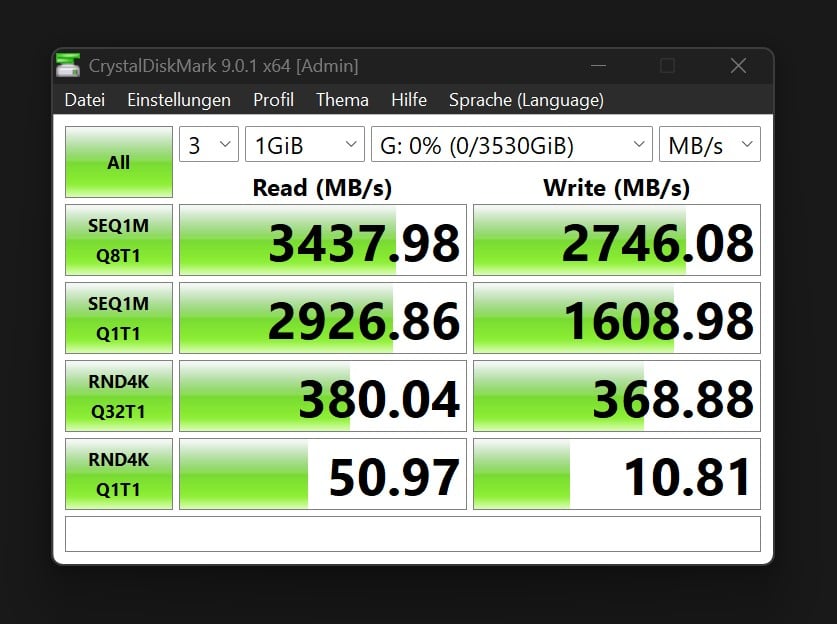Open the MB/s unit dropdown
This screenshot has height=624, width=837.
pyautogui.click(x=708, y=145)
